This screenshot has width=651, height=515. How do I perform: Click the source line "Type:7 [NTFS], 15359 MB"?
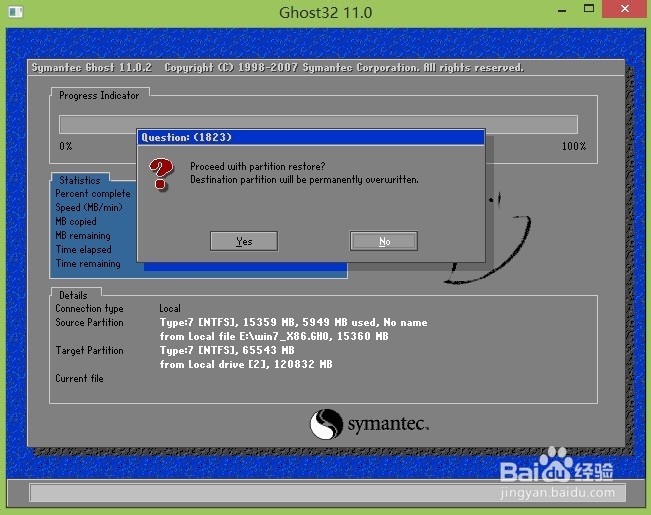(293, 322)
